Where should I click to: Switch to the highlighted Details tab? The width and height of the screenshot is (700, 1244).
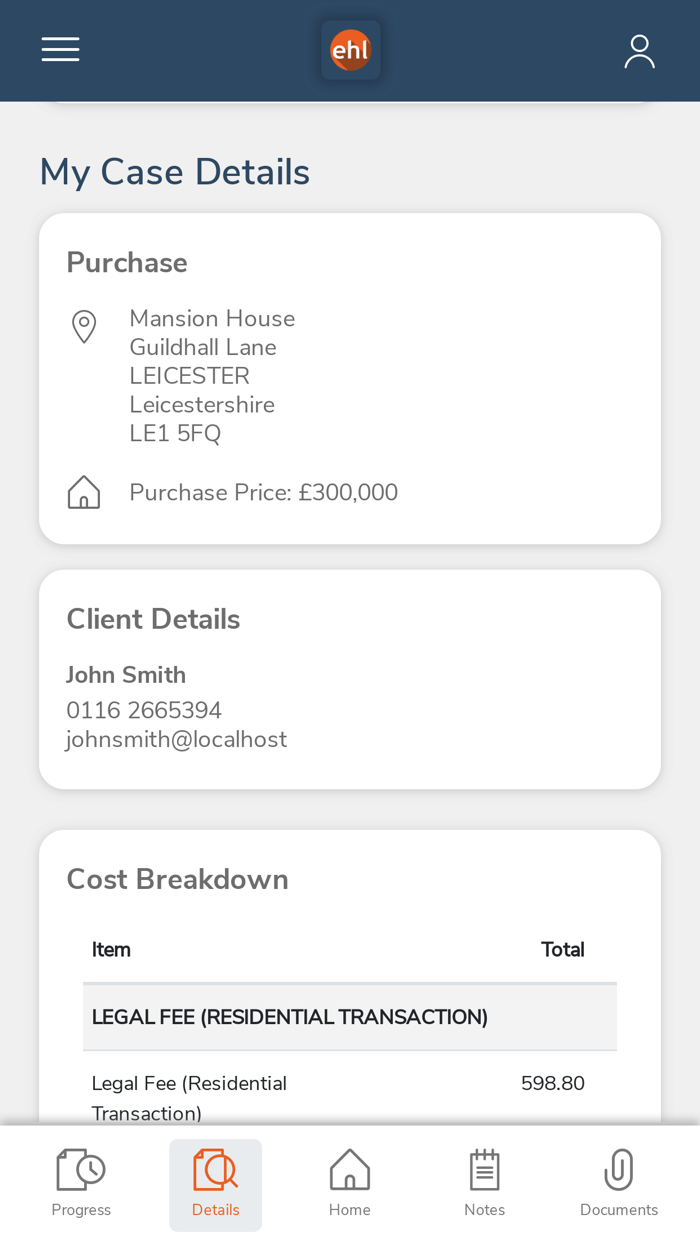pyautogui.click(x=215, y=1184)
